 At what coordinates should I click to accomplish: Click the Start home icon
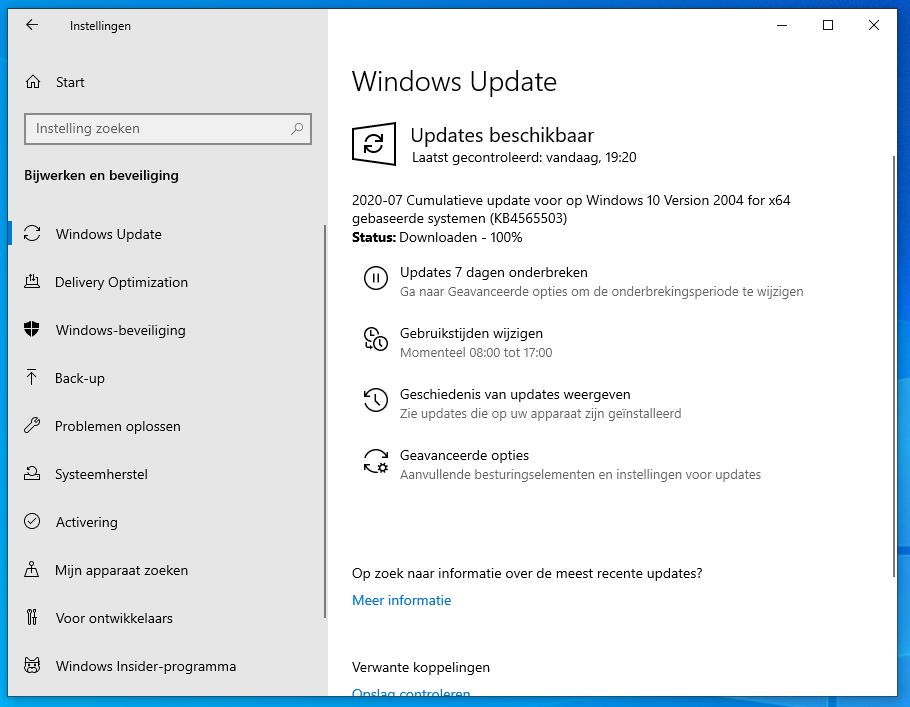click(33, 82)
